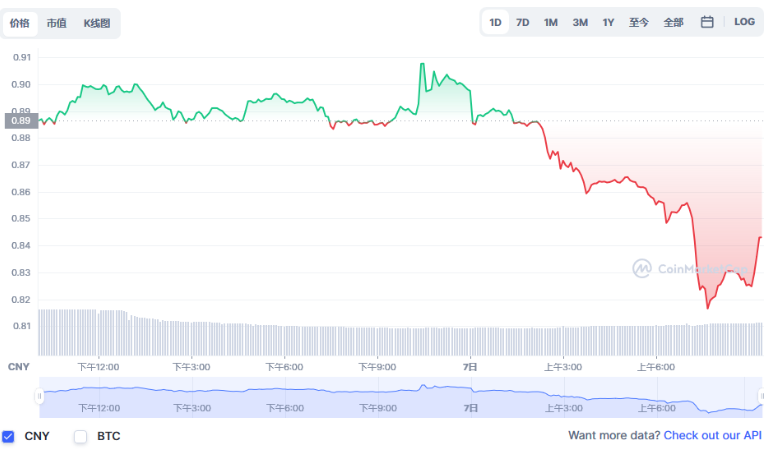777x452 pixels.
Task: Enable the BTC checkbox
Action: 81,436
